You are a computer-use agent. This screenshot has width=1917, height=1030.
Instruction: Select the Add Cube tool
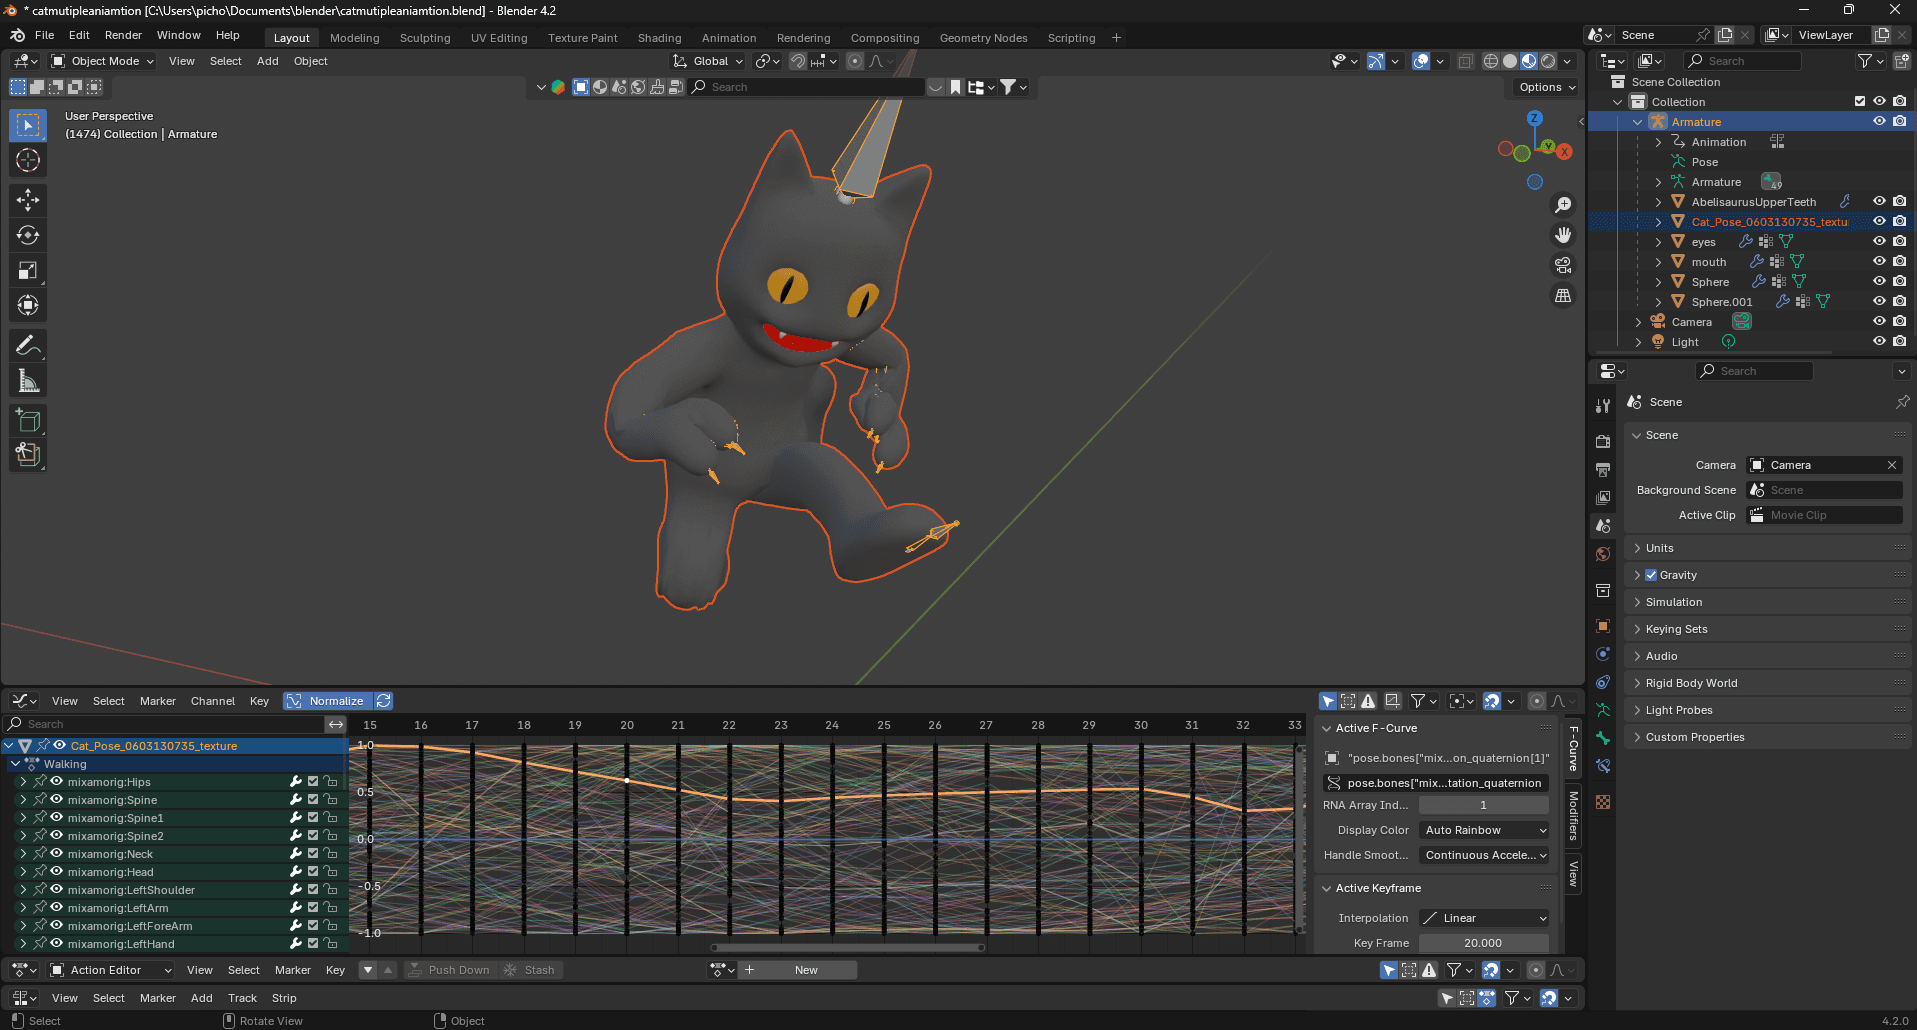pos(28,421)
